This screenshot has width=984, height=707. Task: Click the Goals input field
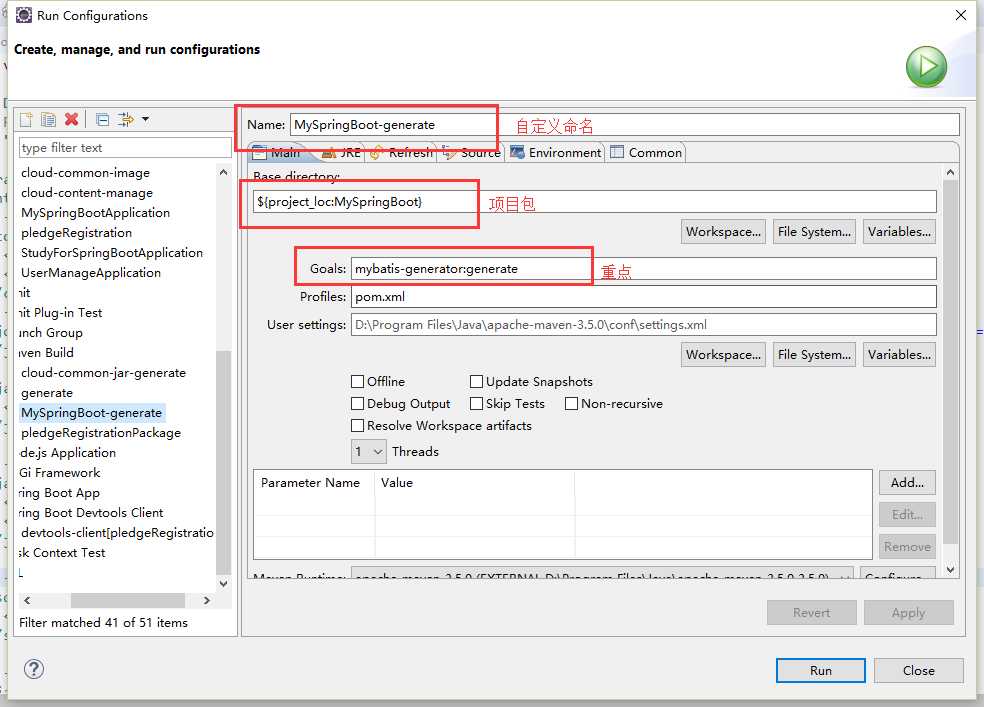(643, 268)
